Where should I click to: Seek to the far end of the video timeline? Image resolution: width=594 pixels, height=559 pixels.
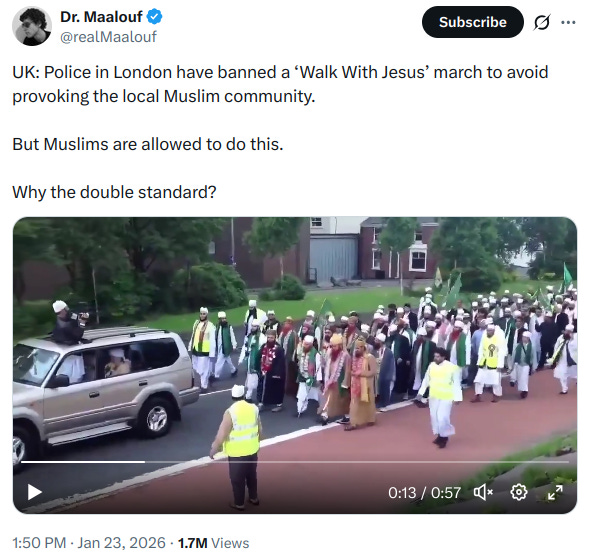click(x=567, y=462)
